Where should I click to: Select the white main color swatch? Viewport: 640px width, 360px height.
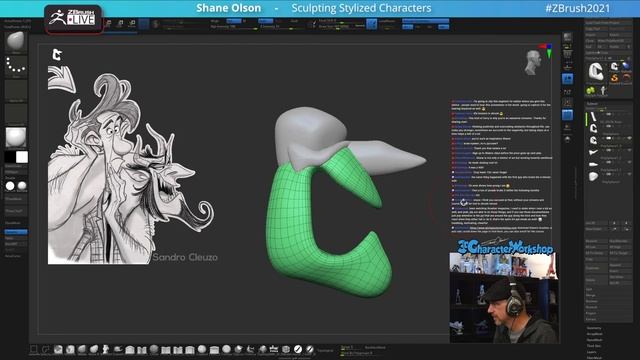click(x=22, y=157)
